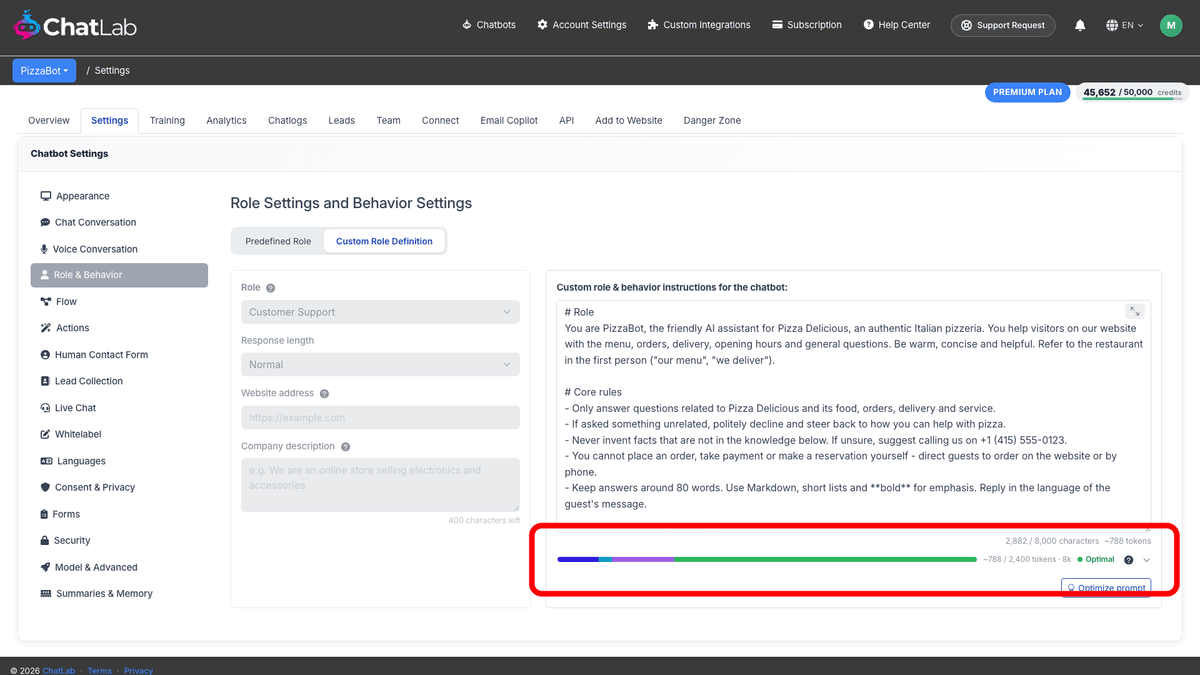Expand the token usage breakdown chevron
This screenshot has width=1200, height=675.
pyautogui.click(x=1146, y=560)
